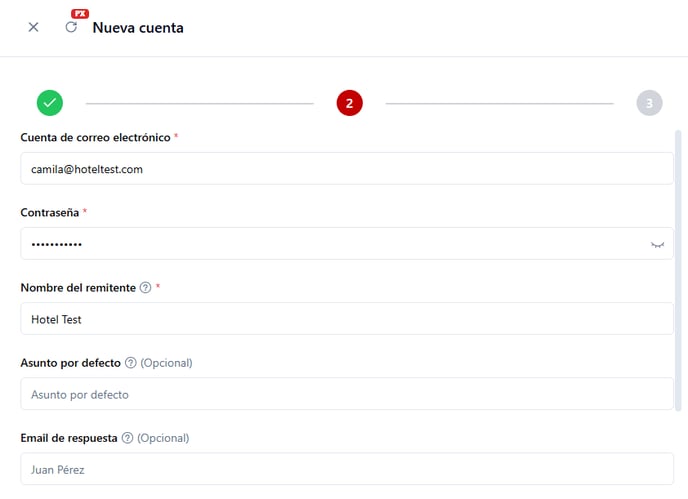Click the Cuenta de correo electrónico label
The image size is (688, 499).
pyautogui.click(x=95, y=137)
